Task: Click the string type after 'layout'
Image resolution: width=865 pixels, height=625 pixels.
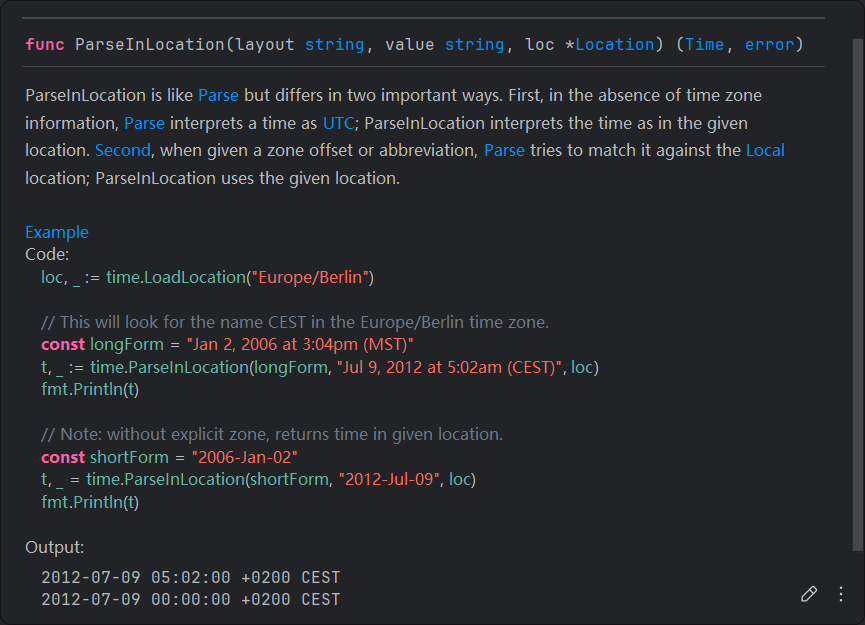Action: coord(334,44)
